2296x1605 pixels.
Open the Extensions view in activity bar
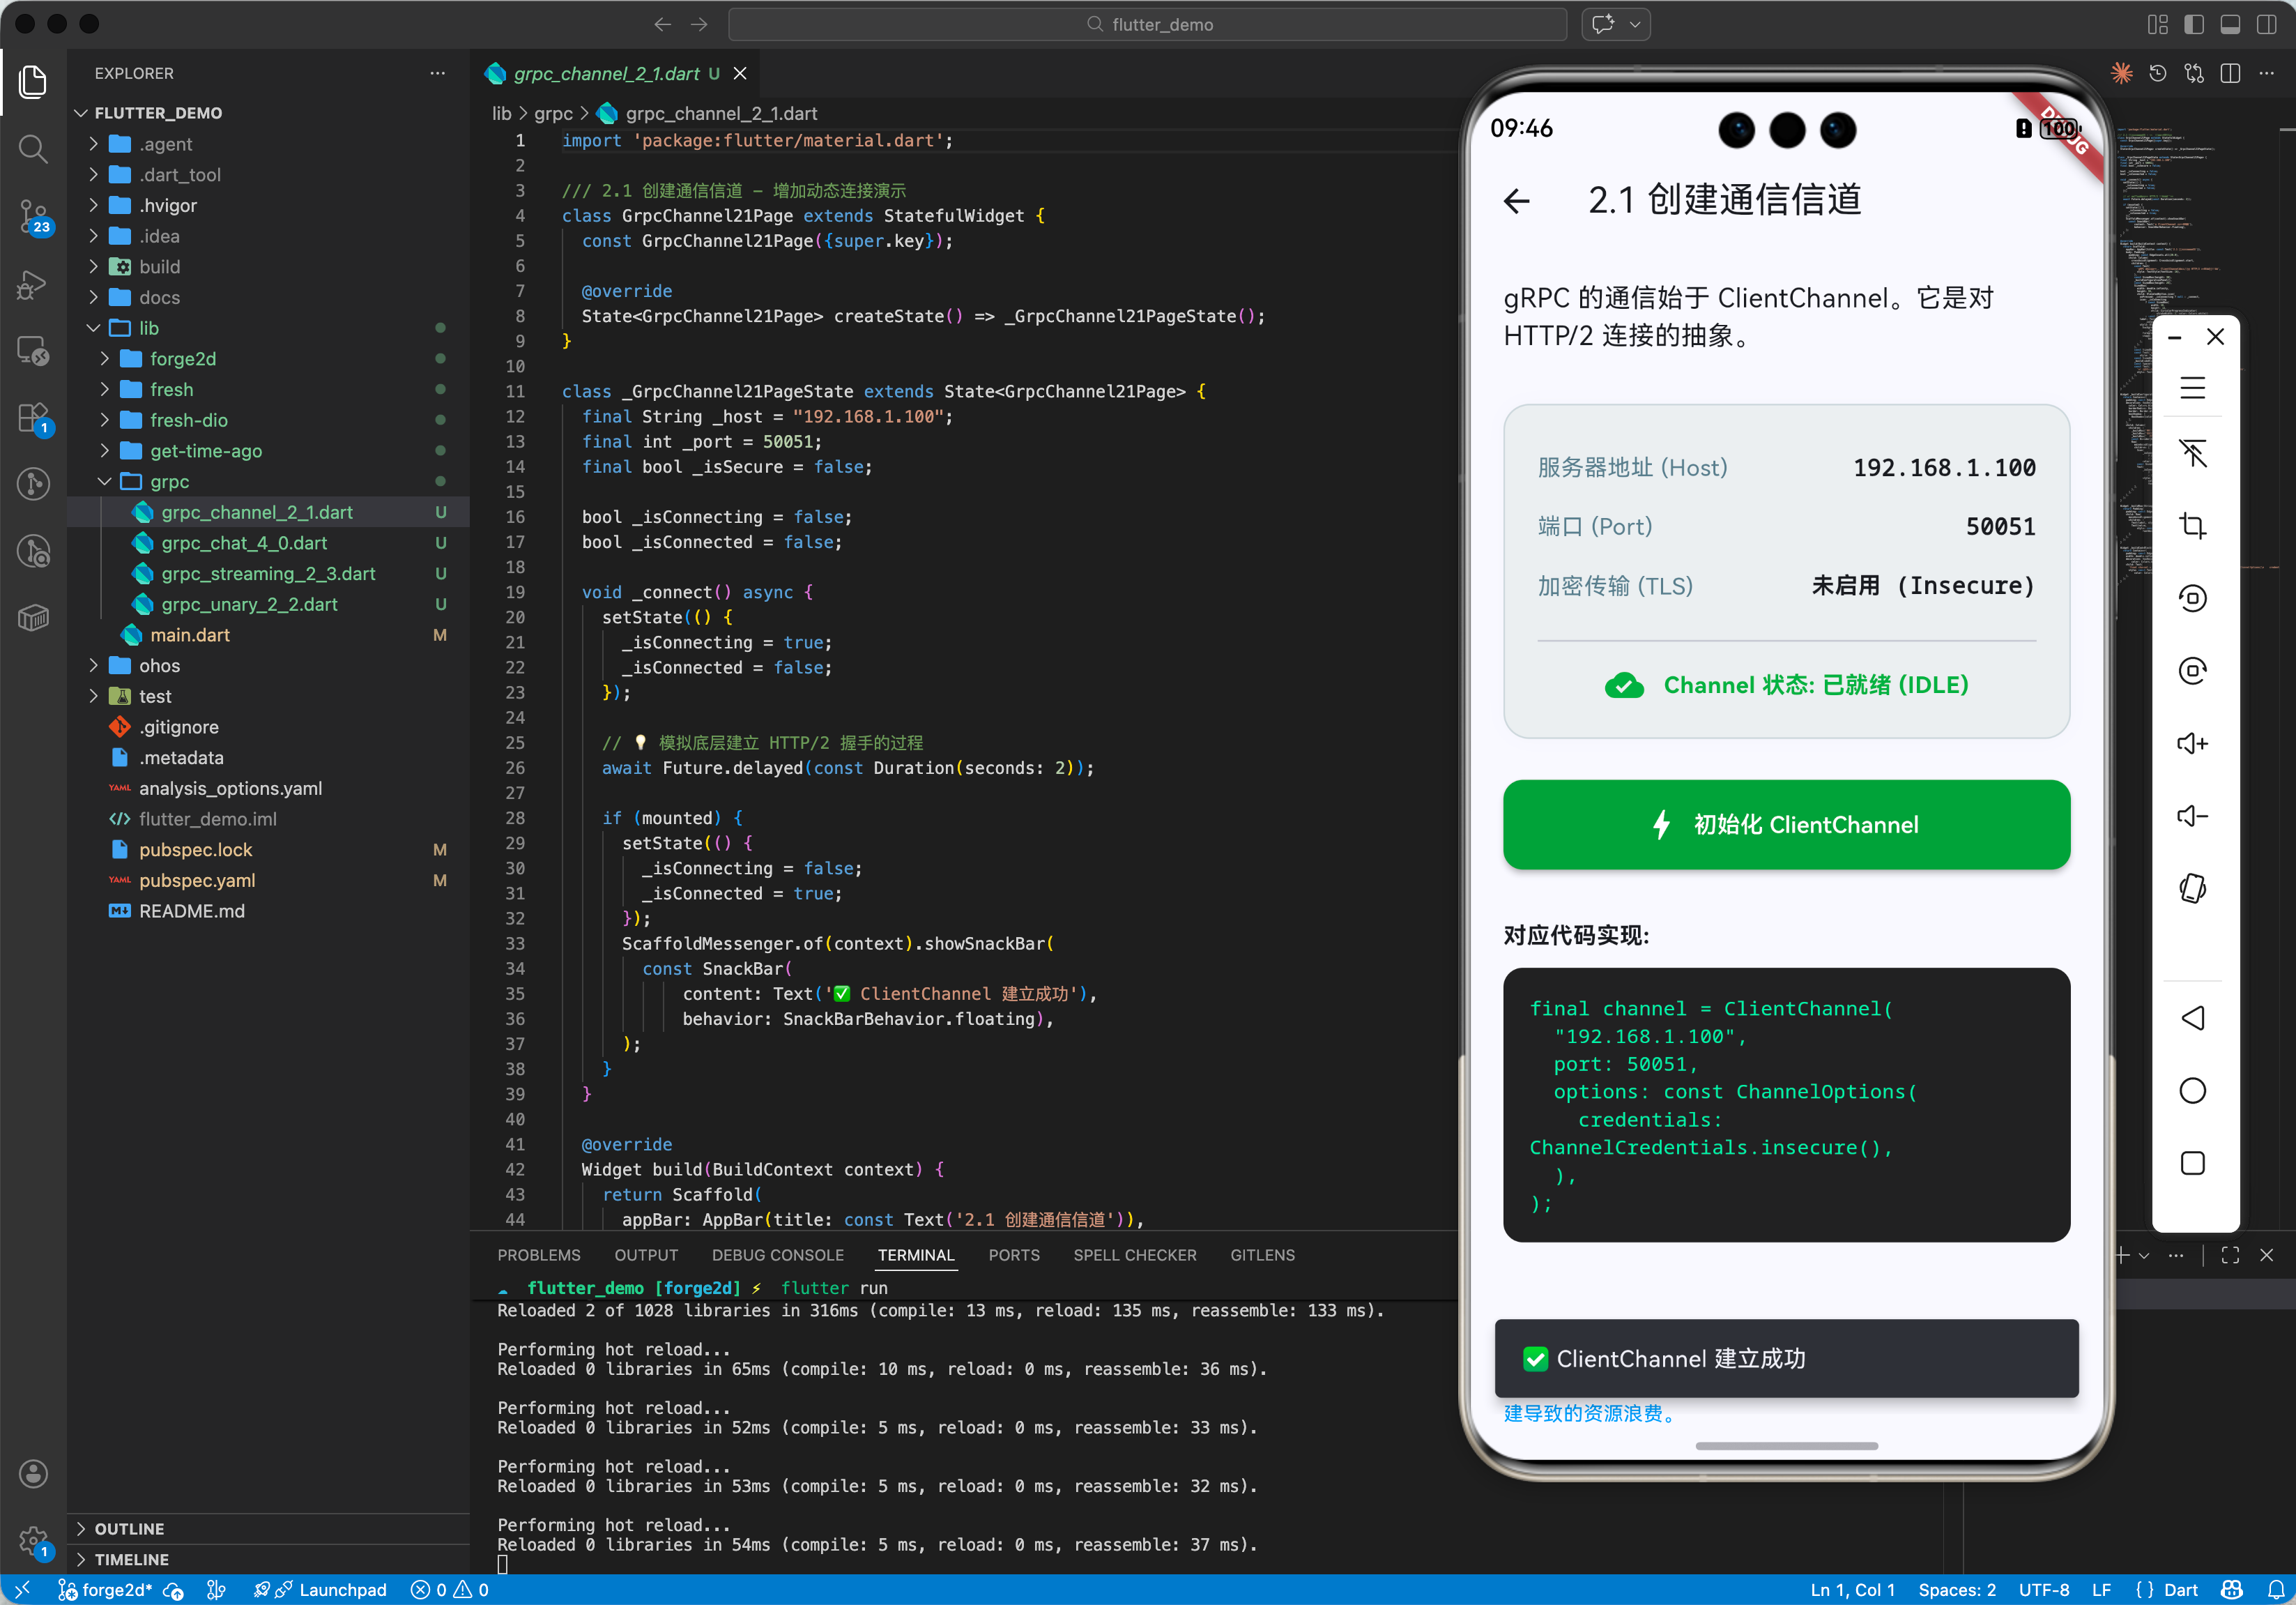[33, 417]
